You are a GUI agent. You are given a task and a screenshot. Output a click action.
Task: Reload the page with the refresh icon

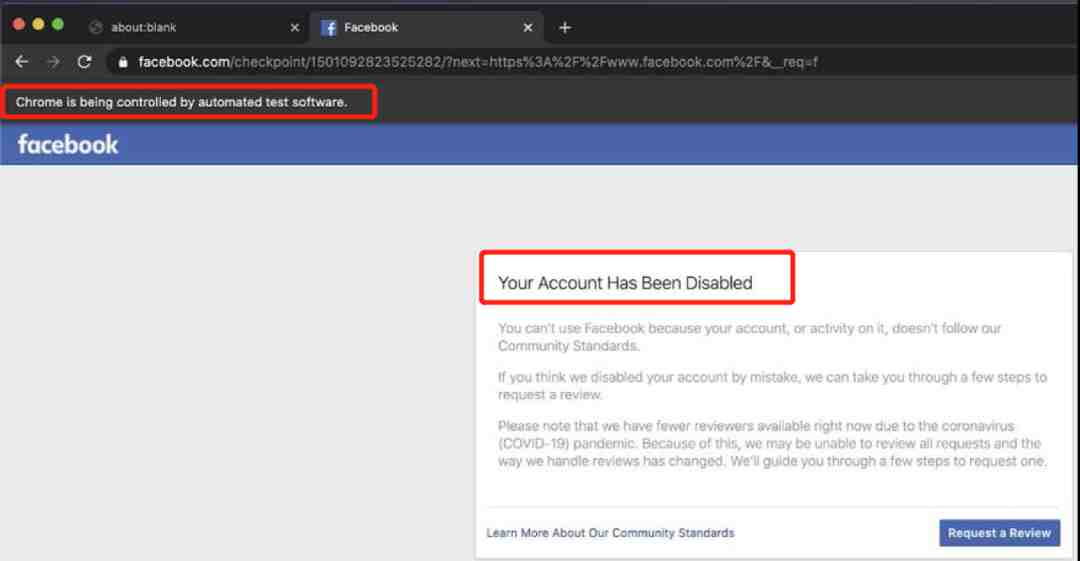85,62
